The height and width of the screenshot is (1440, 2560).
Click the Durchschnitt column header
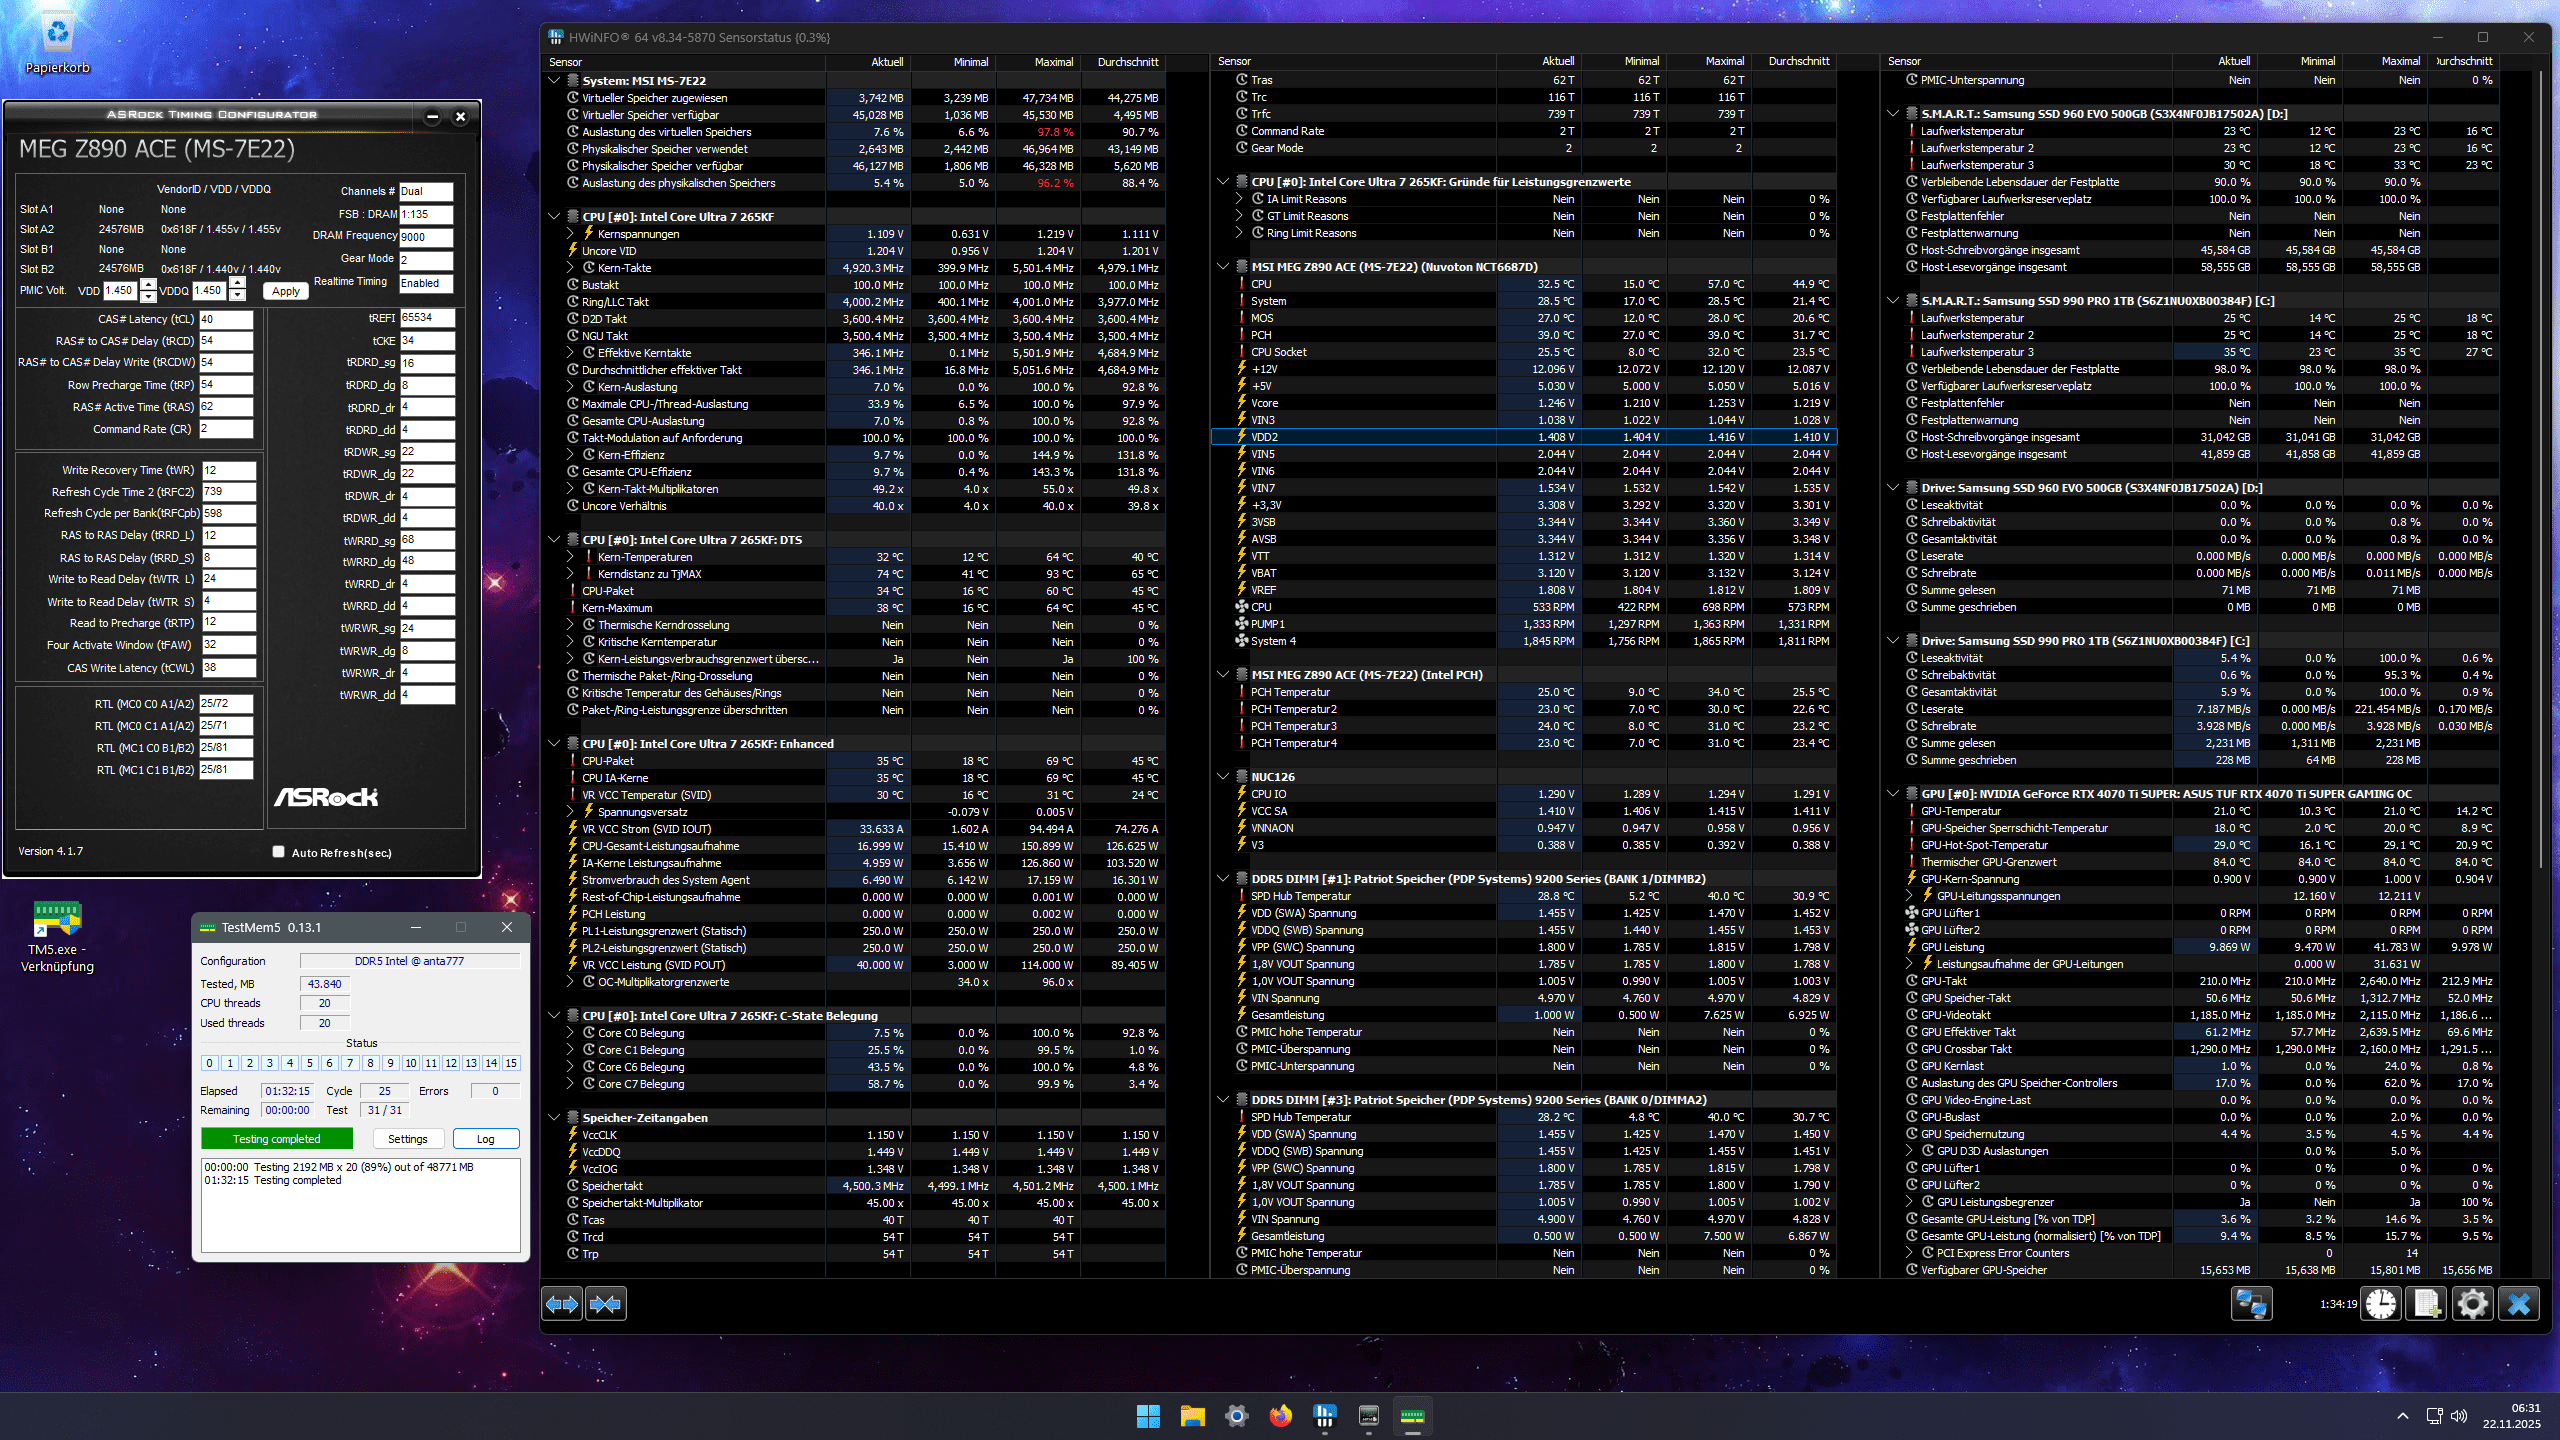tap(1127, 62)
